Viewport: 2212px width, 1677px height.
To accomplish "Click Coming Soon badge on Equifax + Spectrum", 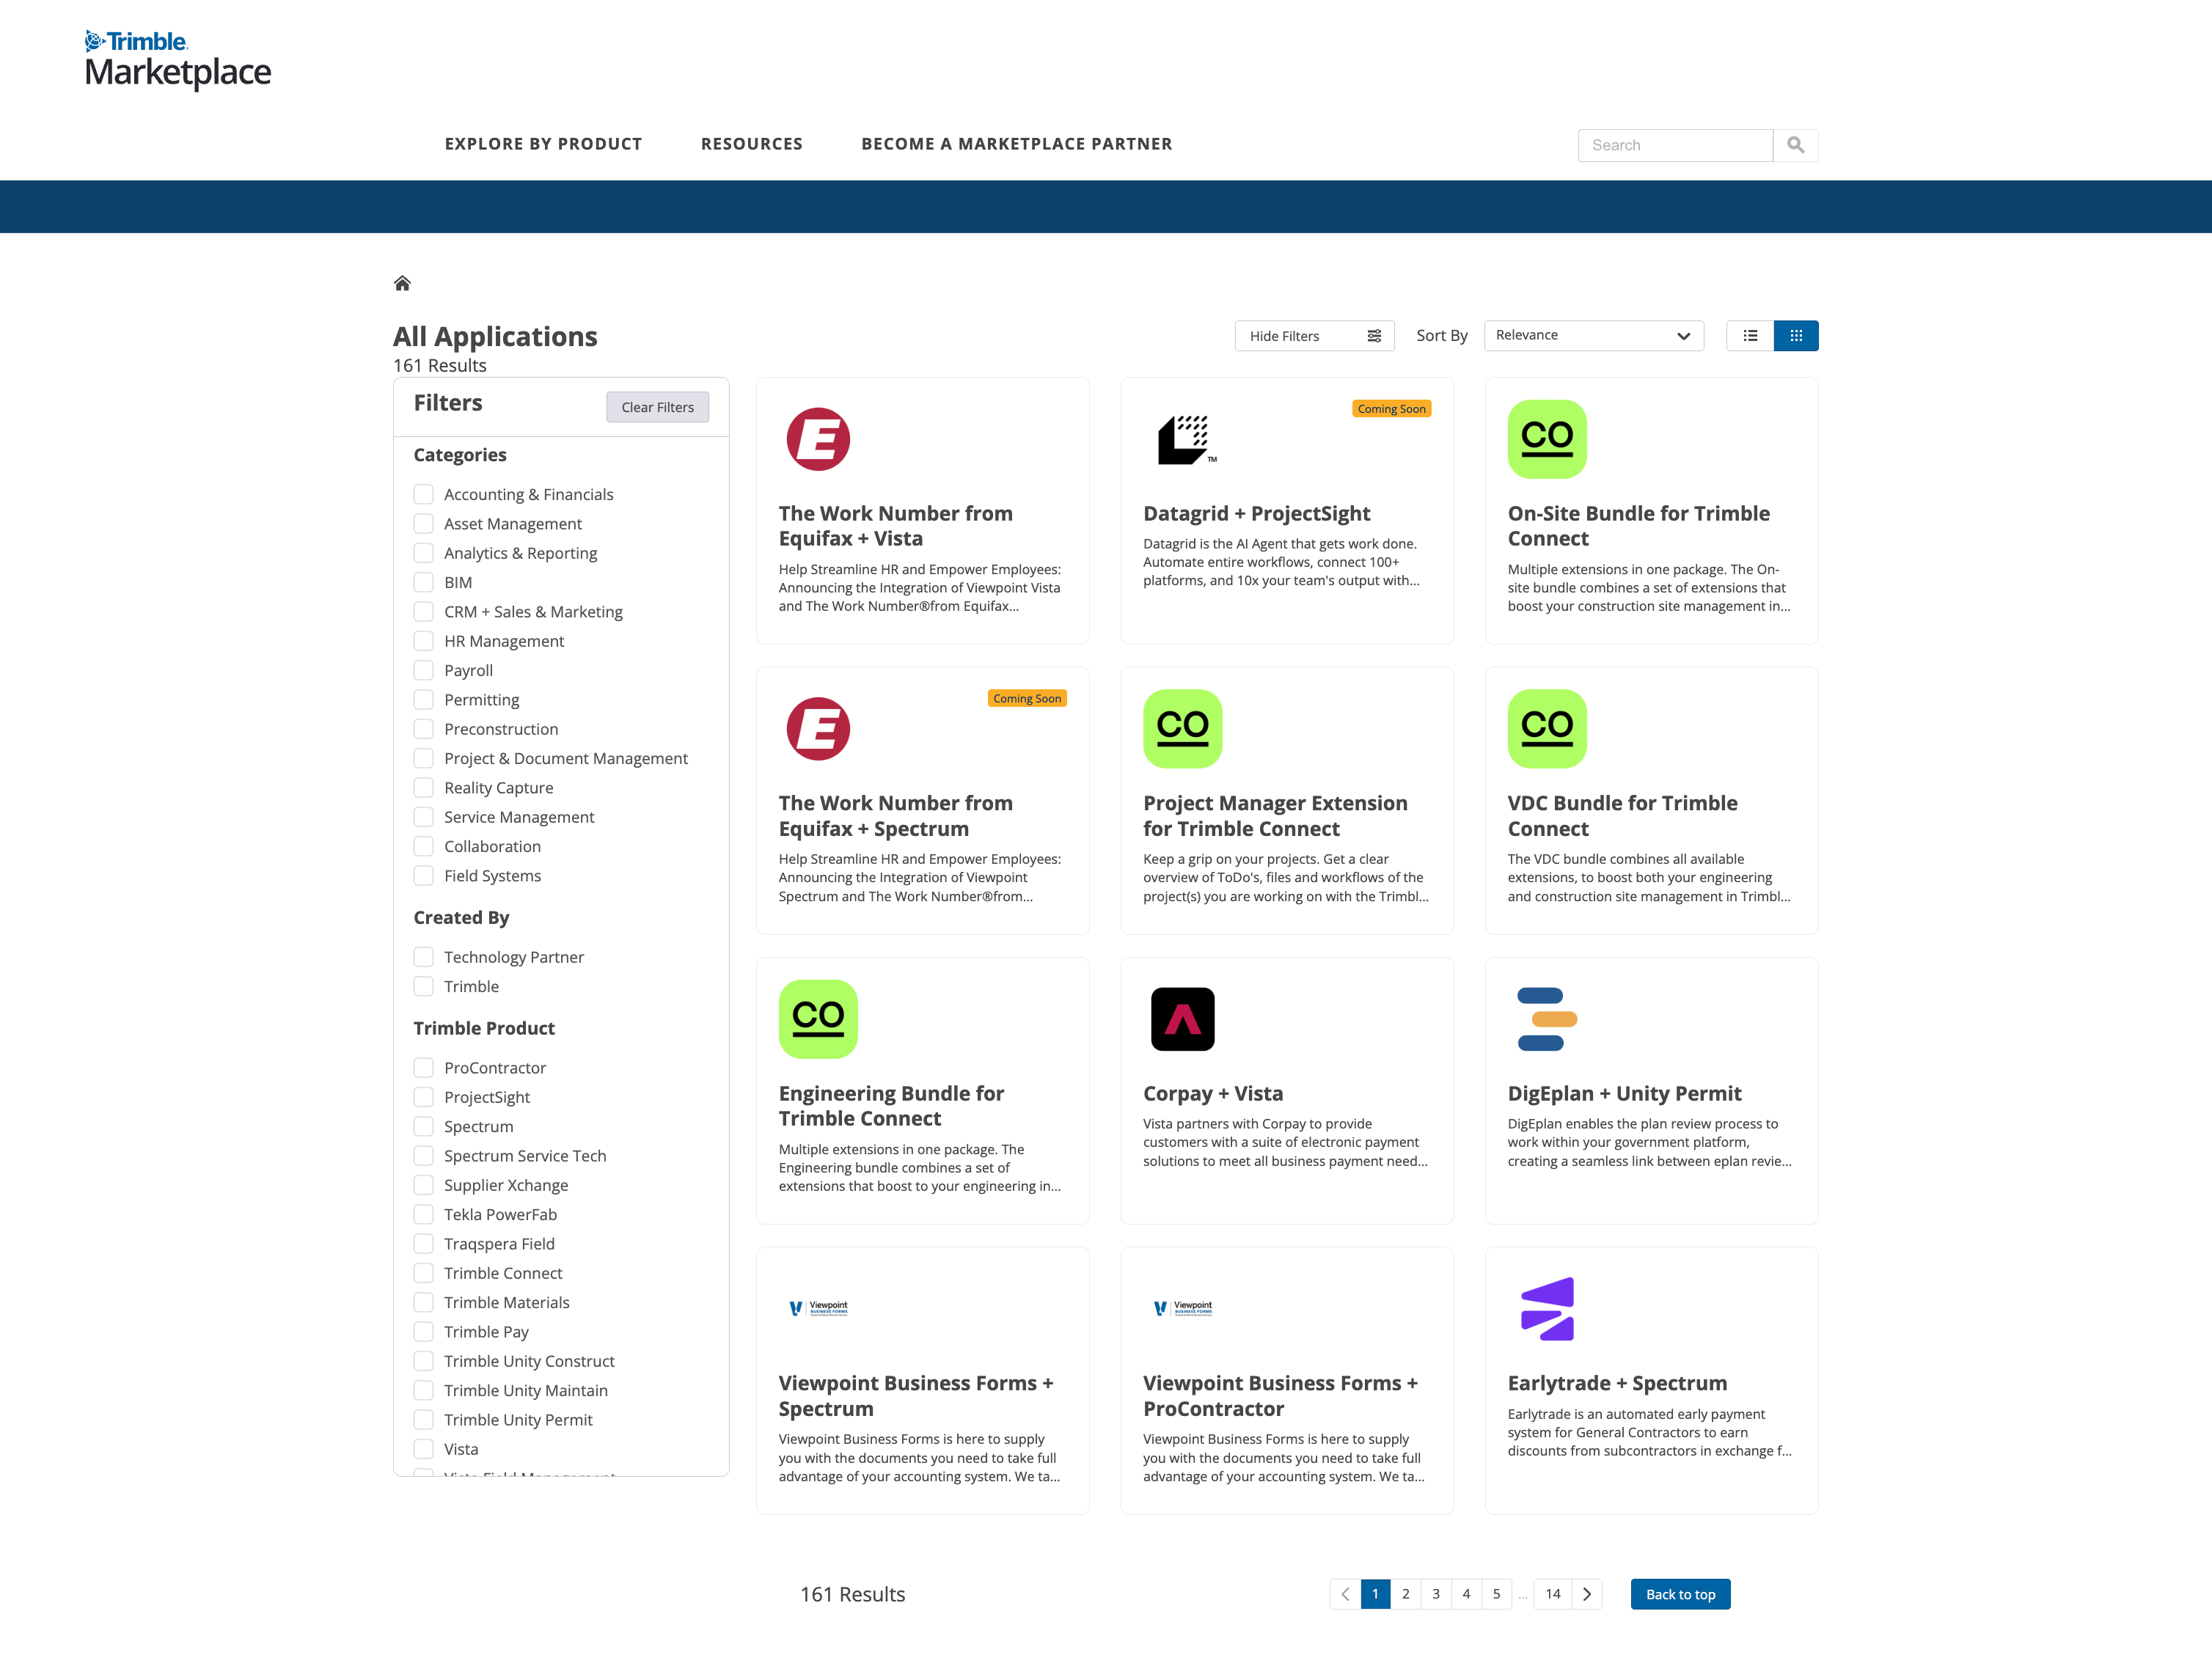I will [1027, 699].
